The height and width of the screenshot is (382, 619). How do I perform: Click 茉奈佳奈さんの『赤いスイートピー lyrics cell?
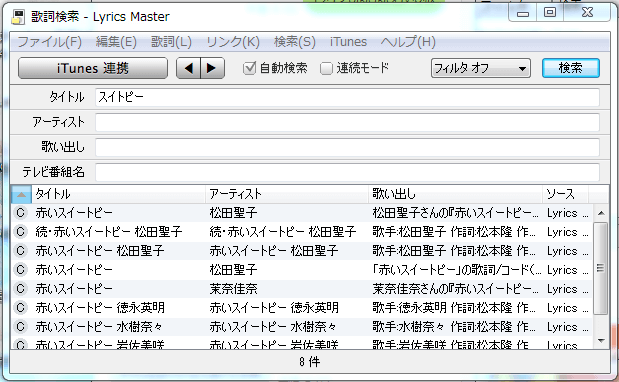(455, 289)
